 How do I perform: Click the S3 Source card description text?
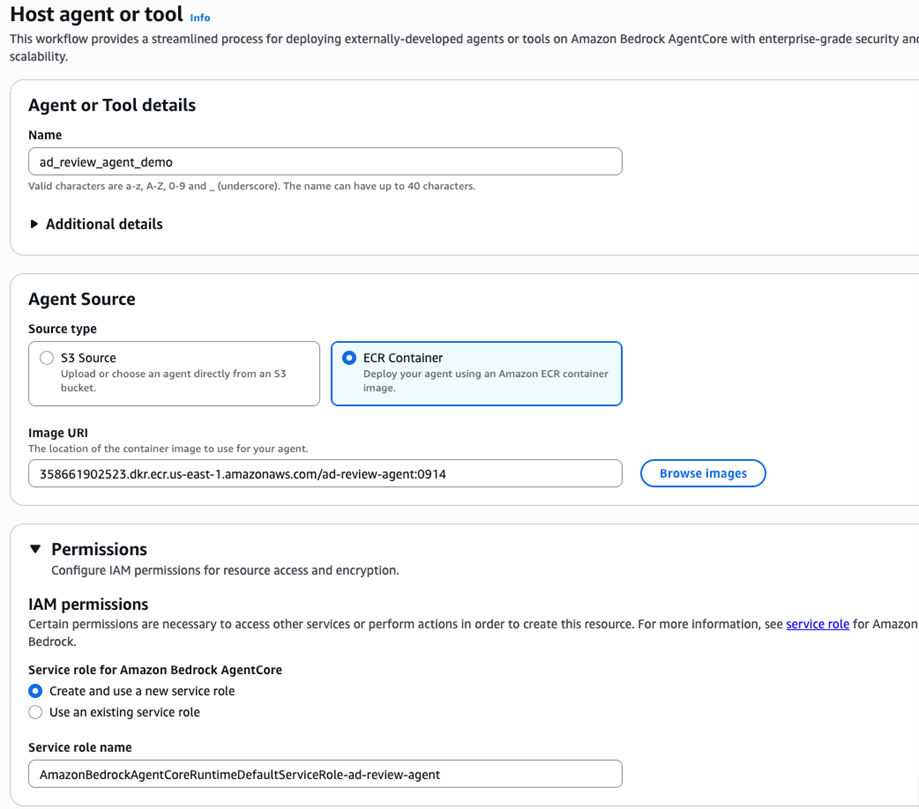pyautogui.click(x=174, y=380)
